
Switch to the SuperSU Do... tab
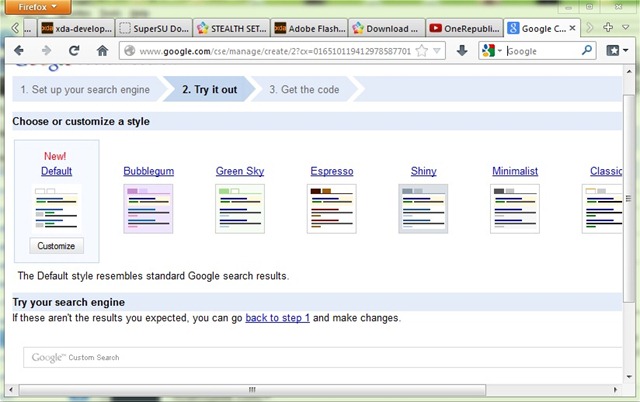[153, 29]
